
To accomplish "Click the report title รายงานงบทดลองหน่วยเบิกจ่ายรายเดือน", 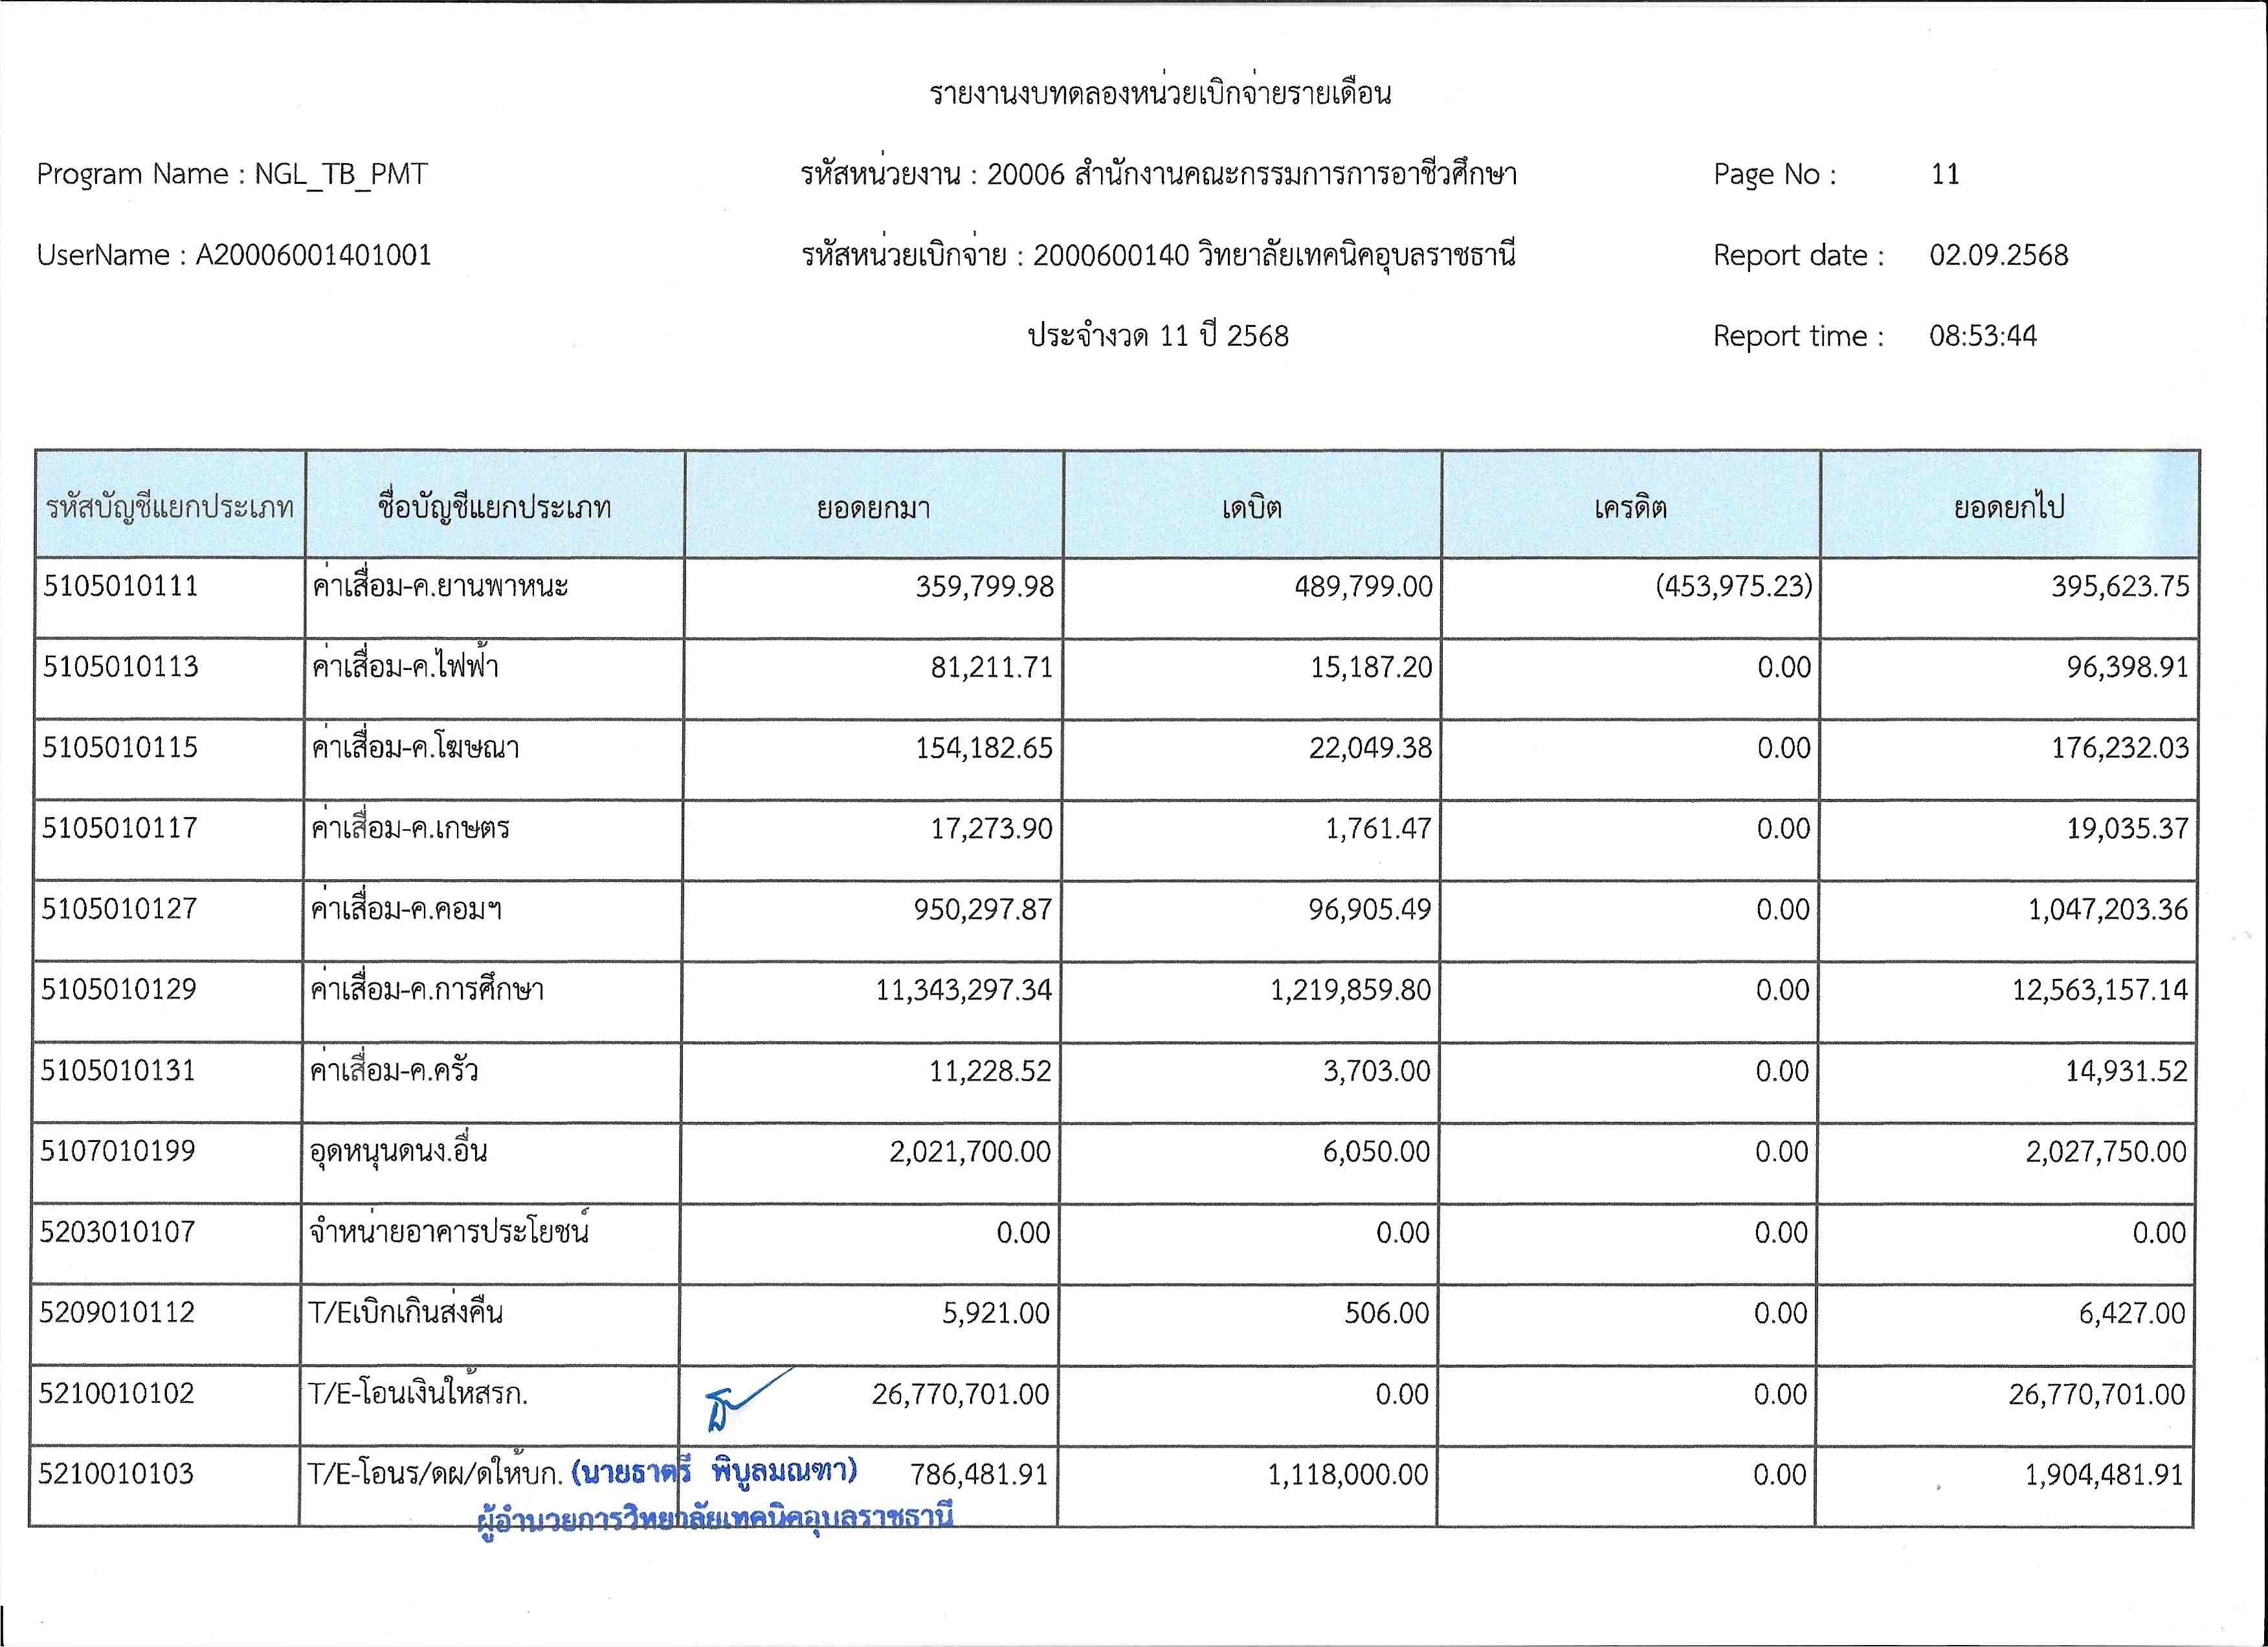I will (1160, 94).
